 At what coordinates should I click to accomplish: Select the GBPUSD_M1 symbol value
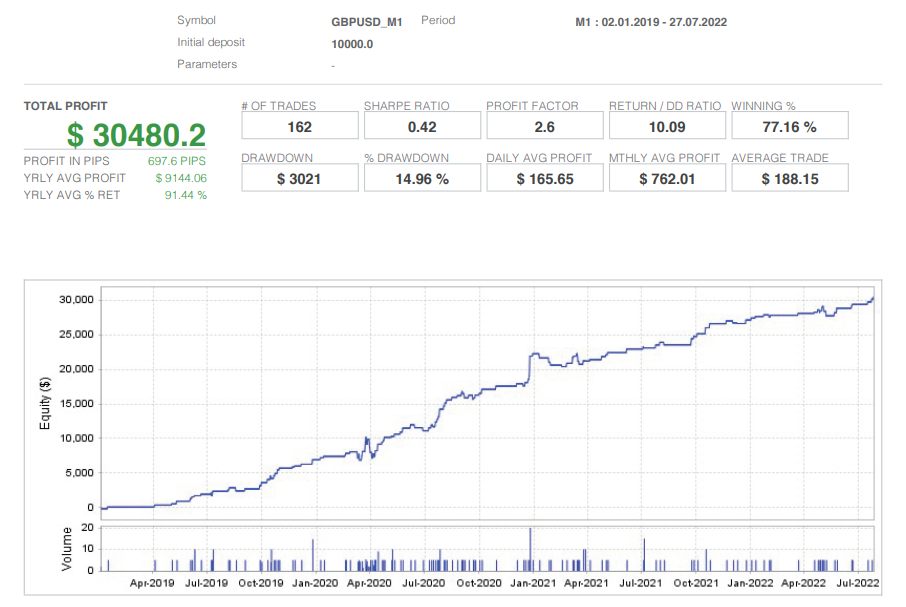pyautogui.click(x=362, y=20)
